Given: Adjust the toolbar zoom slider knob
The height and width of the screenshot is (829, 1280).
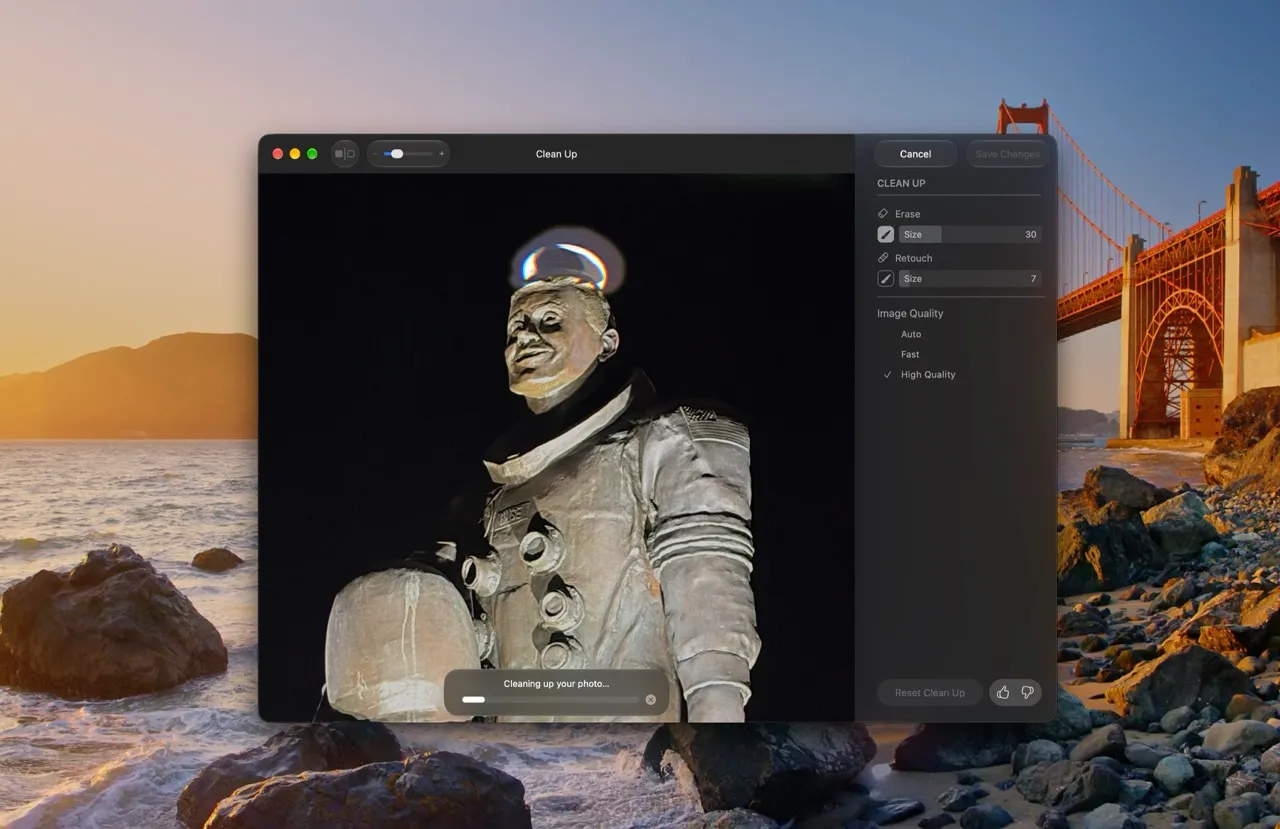Looking at the screenshot, I should click(x=397, y=154).
